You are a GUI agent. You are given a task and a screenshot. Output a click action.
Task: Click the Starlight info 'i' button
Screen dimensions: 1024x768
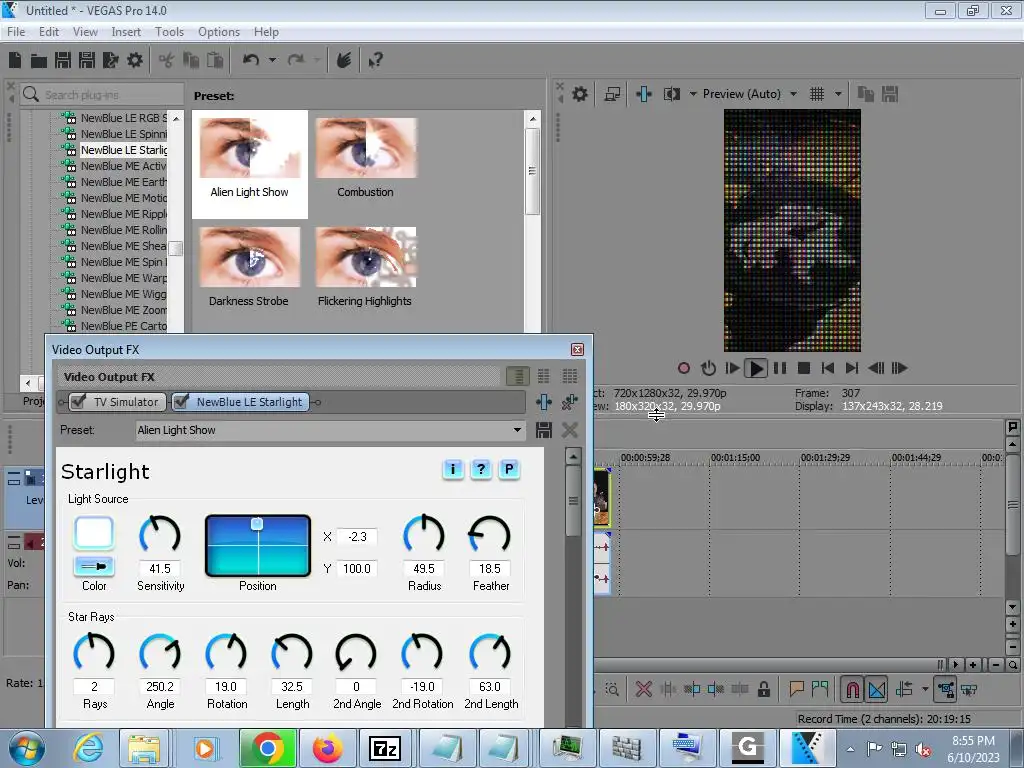(453, 469)
